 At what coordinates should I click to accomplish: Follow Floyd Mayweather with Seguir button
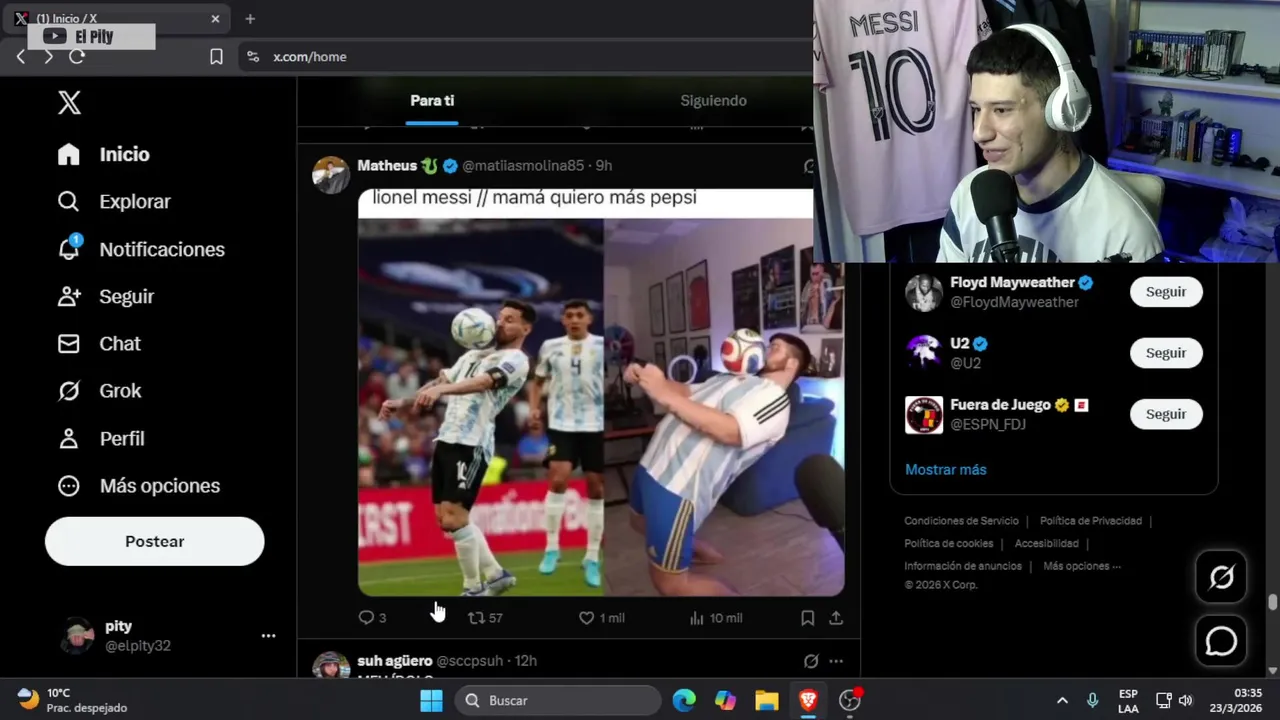[x=1166, y=292]
